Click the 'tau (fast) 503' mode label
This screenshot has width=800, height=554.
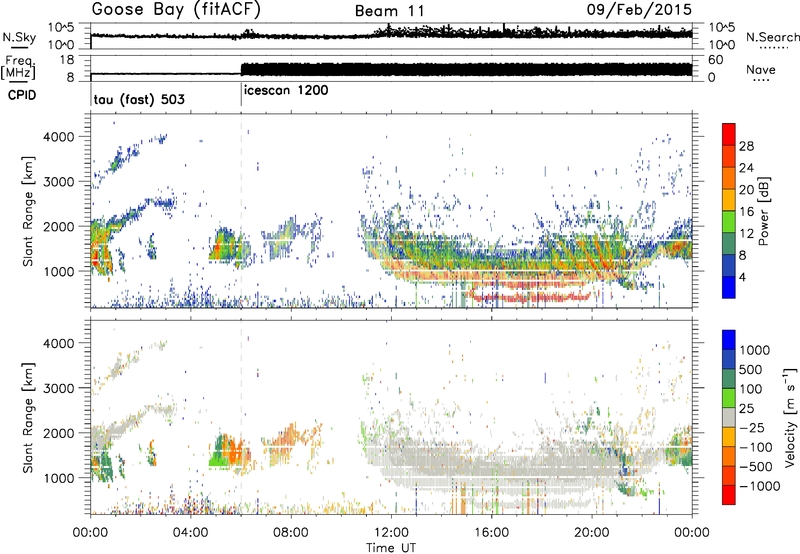[139, 99]
